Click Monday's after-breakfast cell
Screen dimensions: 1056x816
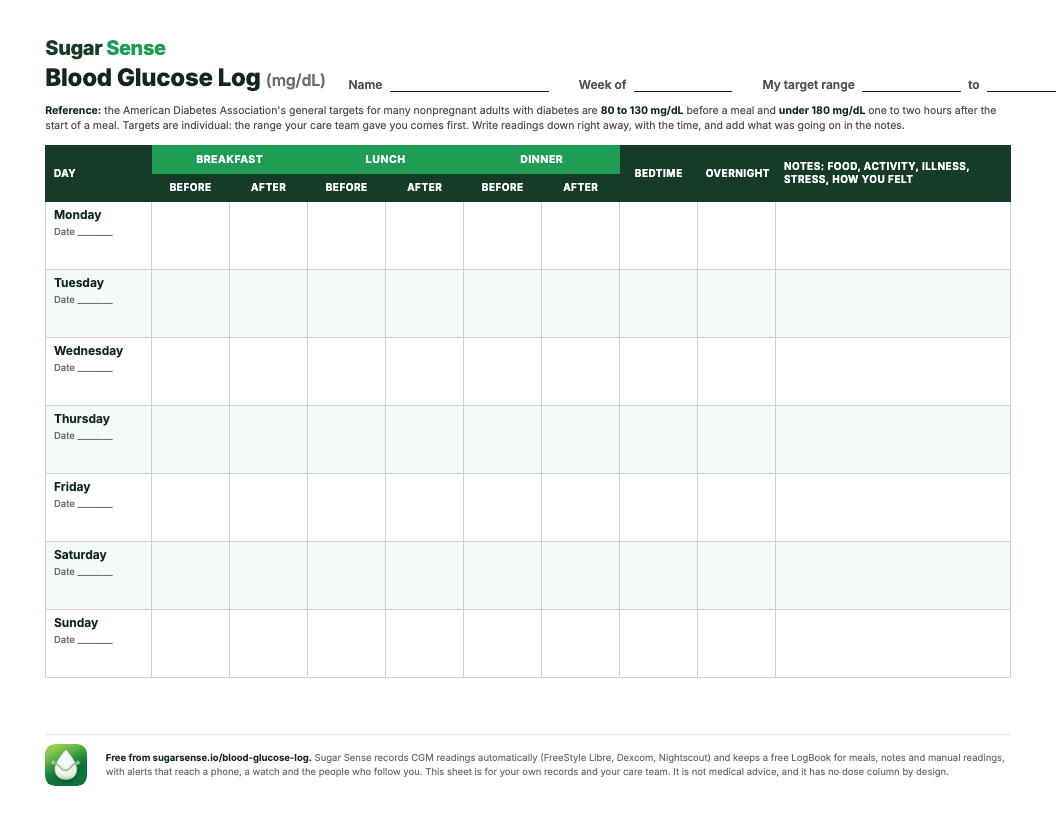point(269,236)
